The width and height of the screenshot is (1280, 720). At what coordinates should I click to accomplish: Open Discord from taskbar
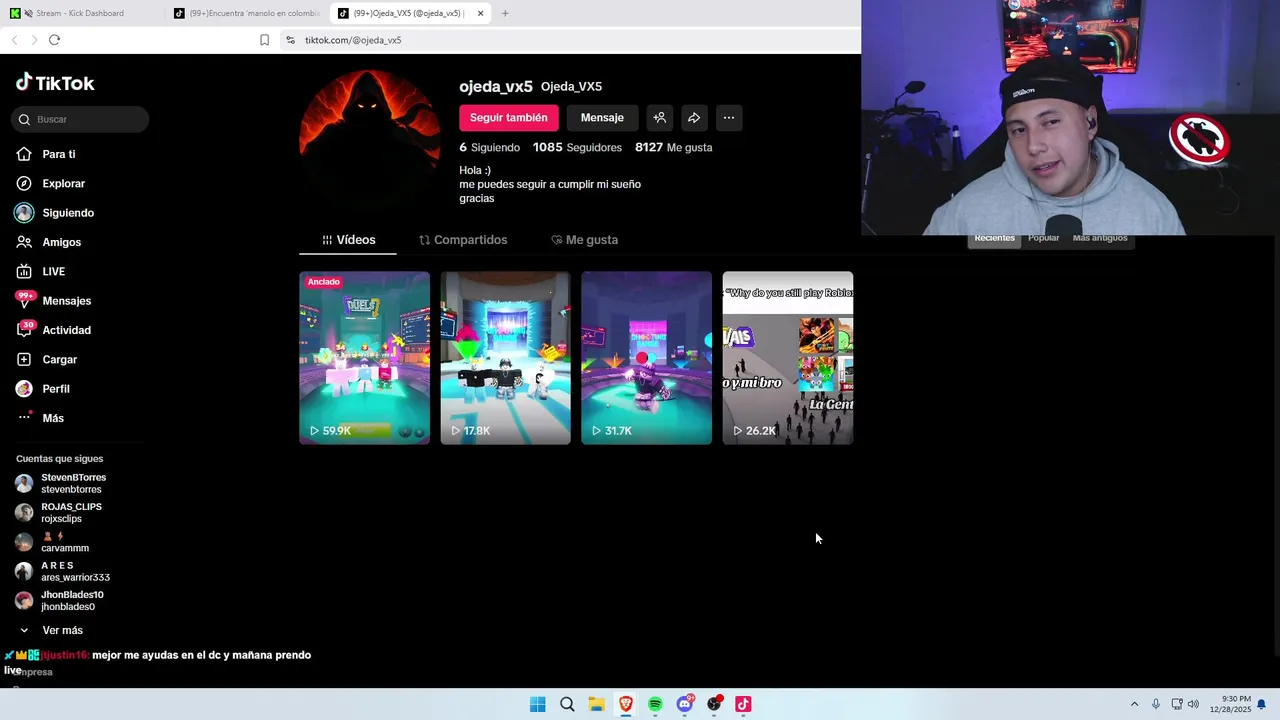(685, 704)
